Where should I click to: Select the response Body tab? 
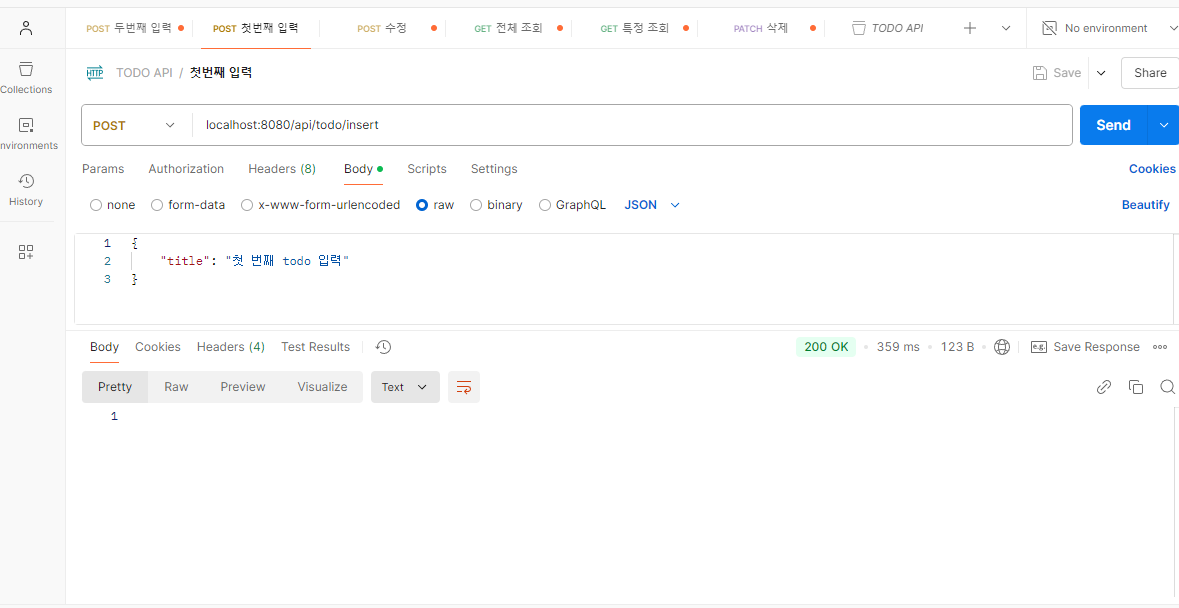tap(105, 347)
